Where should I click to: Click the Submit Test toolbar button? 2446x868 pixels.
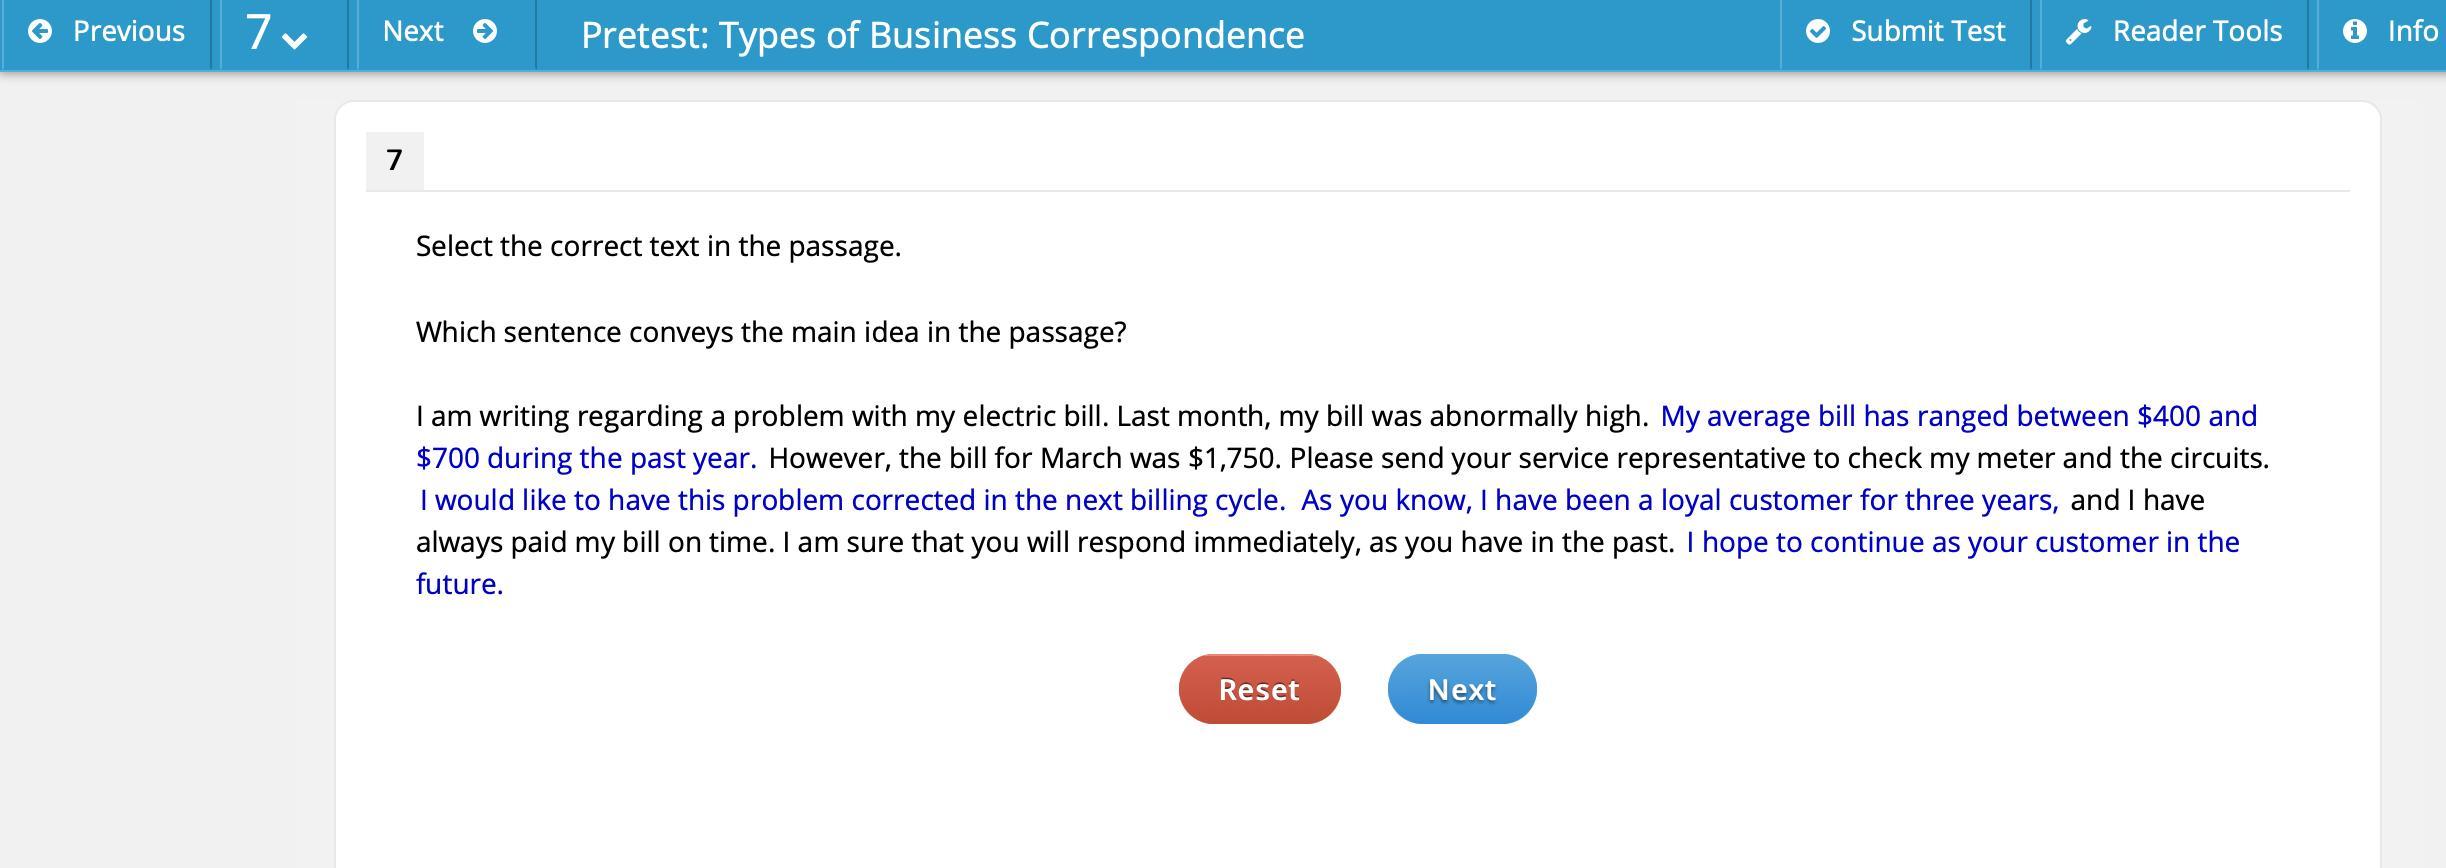1927,32
